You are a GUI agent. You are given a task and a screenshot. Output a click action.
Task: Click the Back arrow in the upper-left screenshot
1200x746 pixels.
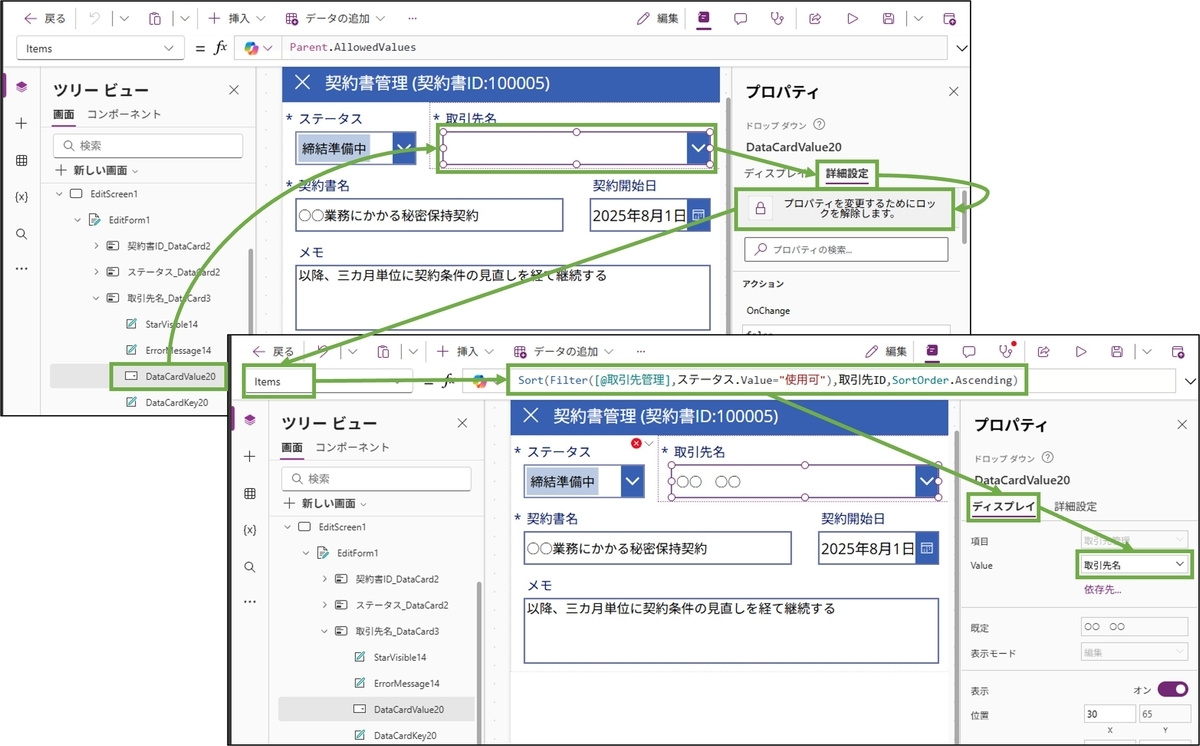pos(30,18)
